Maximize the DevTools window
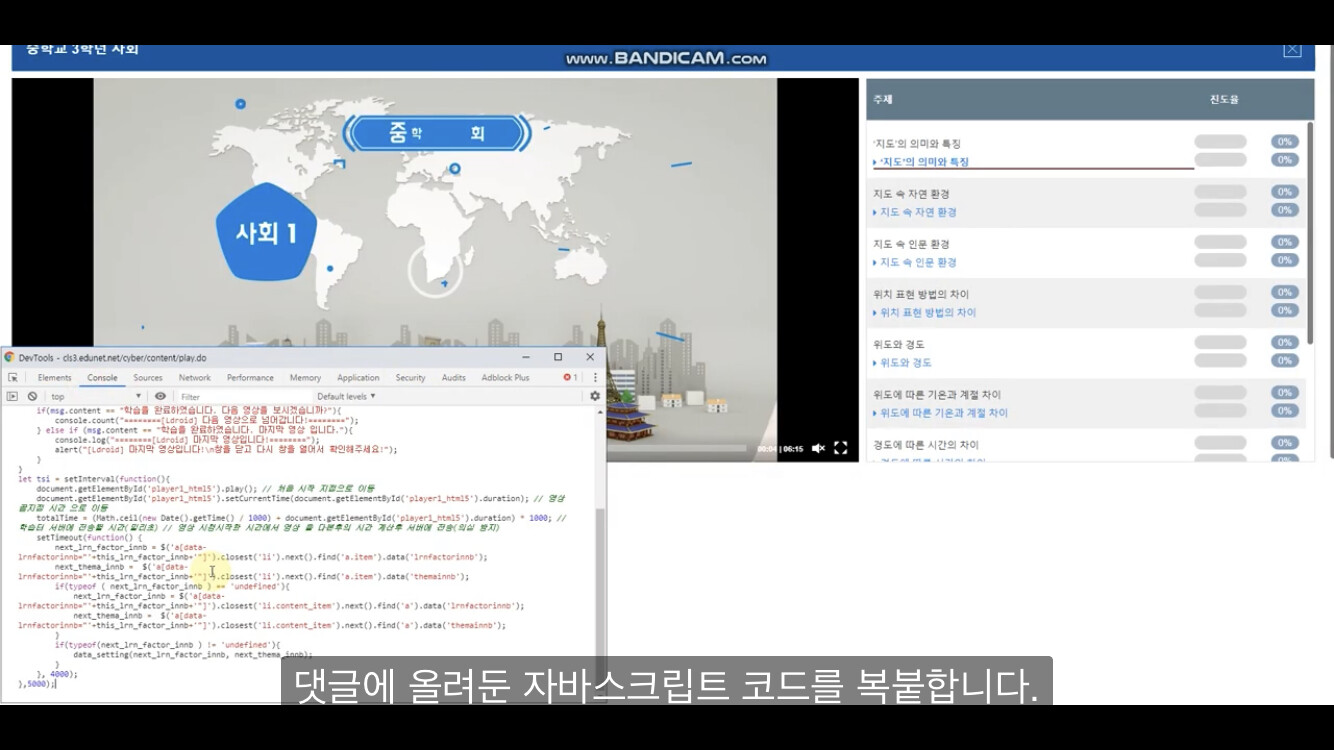Image resolution: width=1334 pixels, height=750 pixels. [558, 357]
